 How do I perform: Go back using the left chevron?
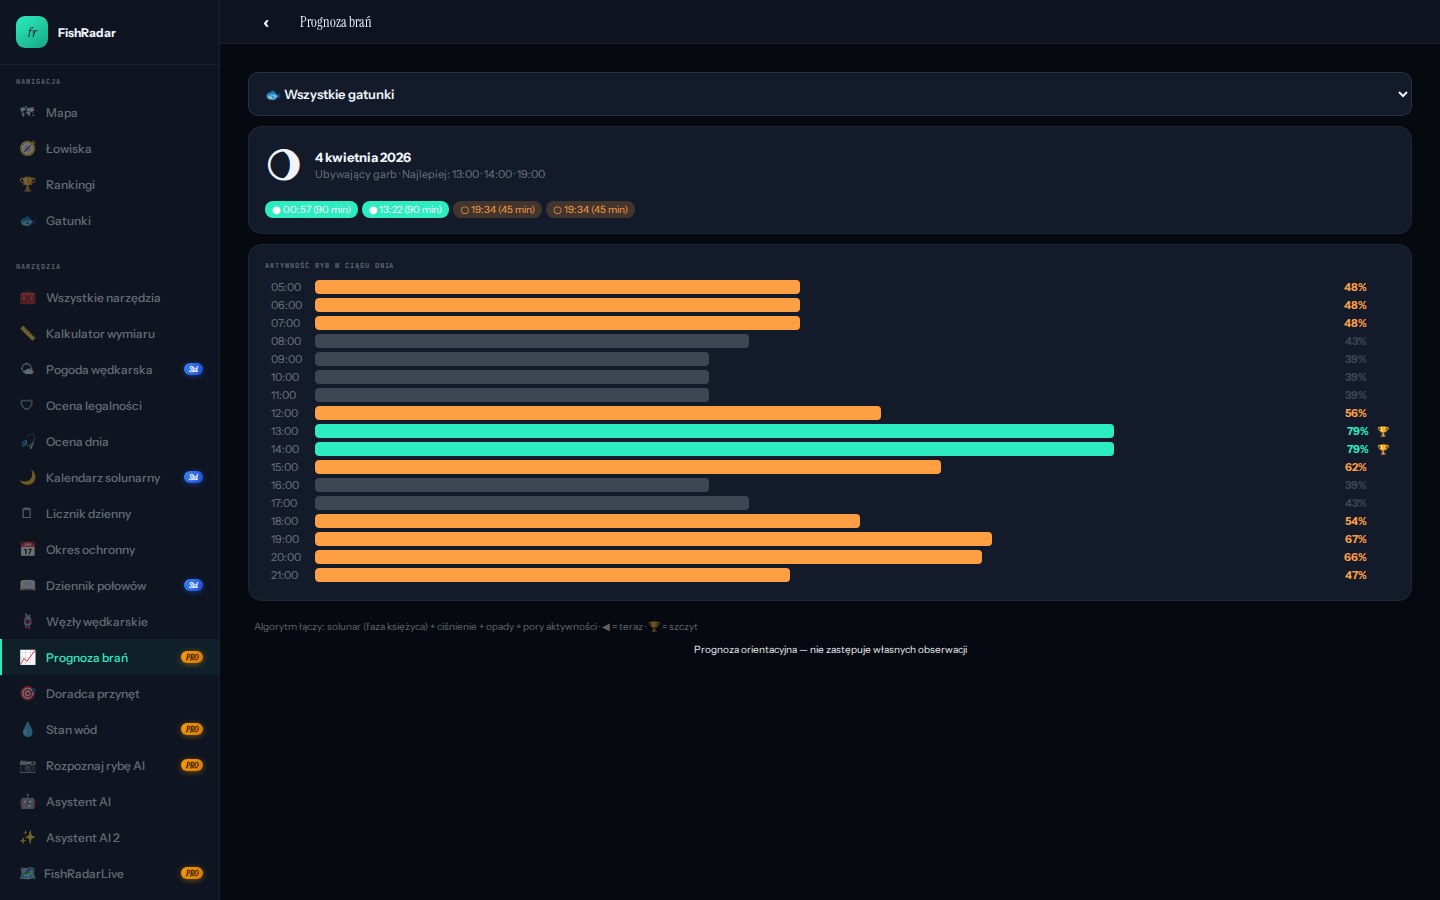266,23
